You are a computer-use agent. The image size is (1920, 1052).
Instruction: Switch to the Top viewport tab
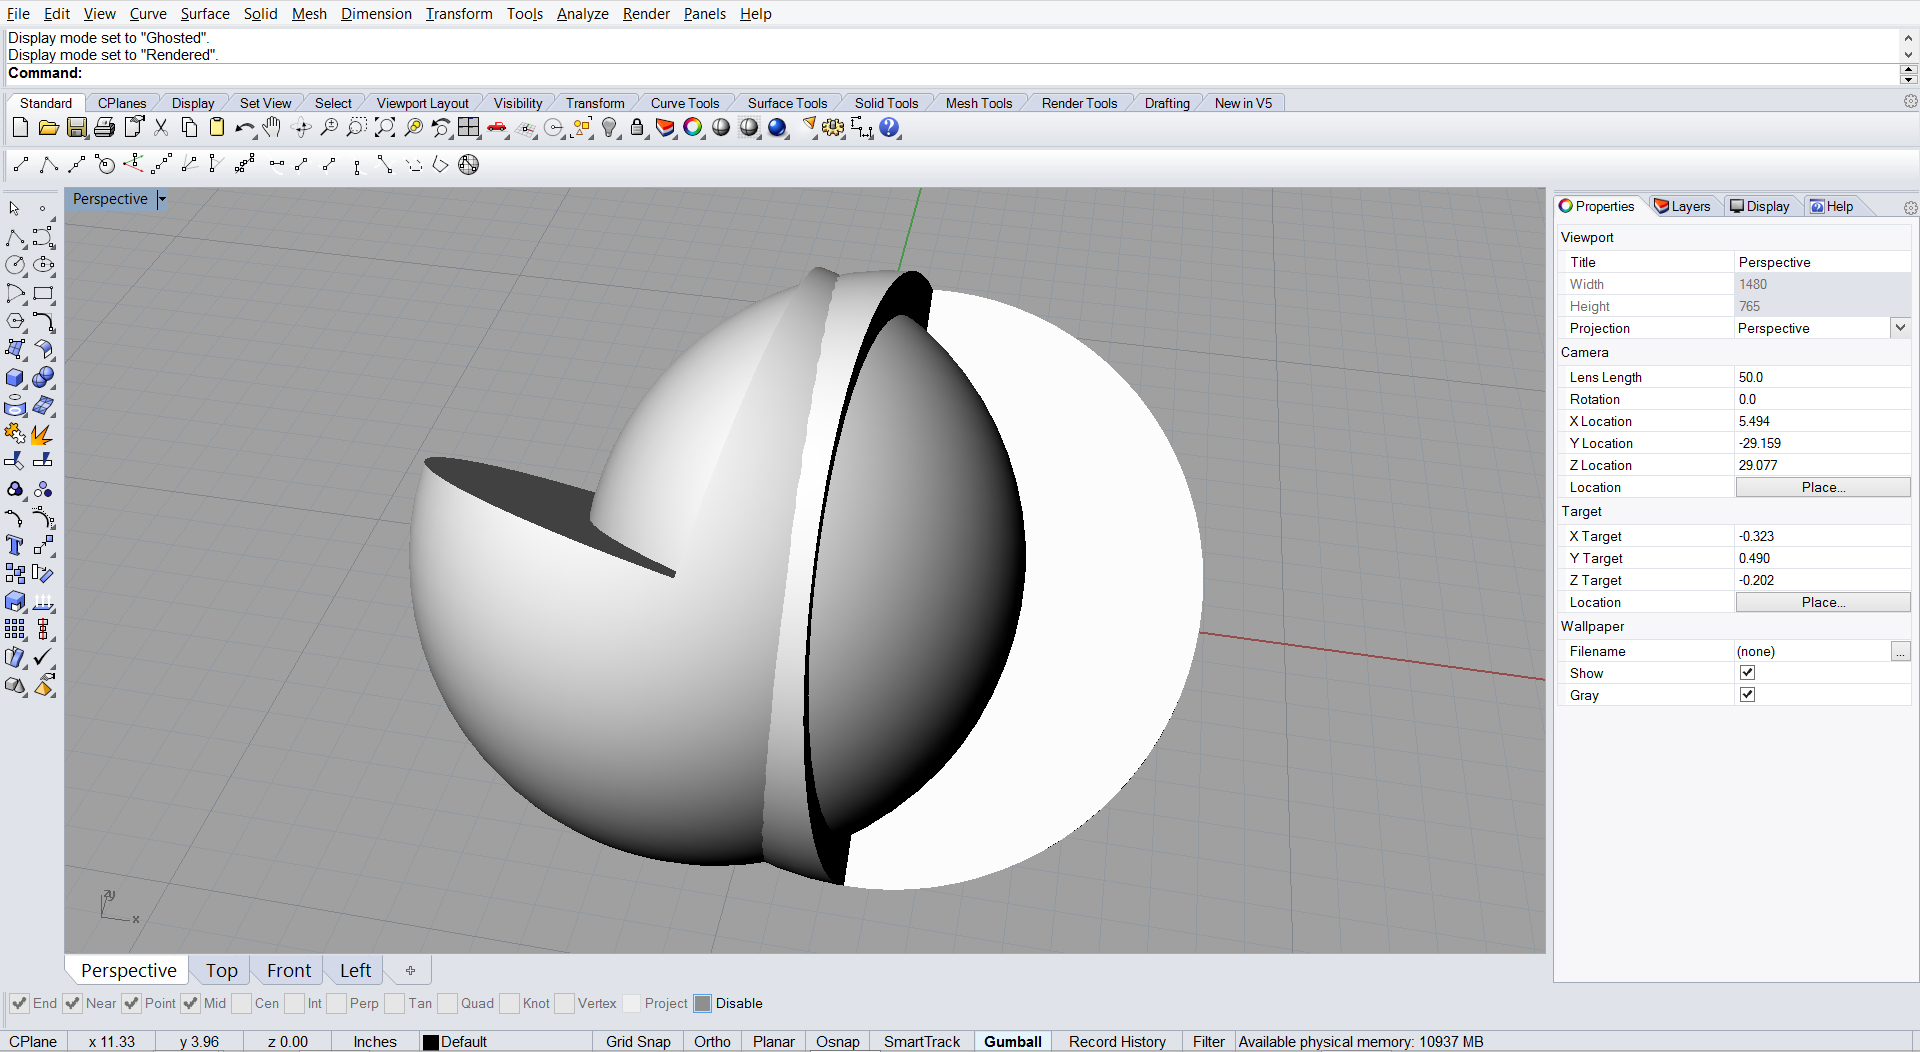point(222,970)
